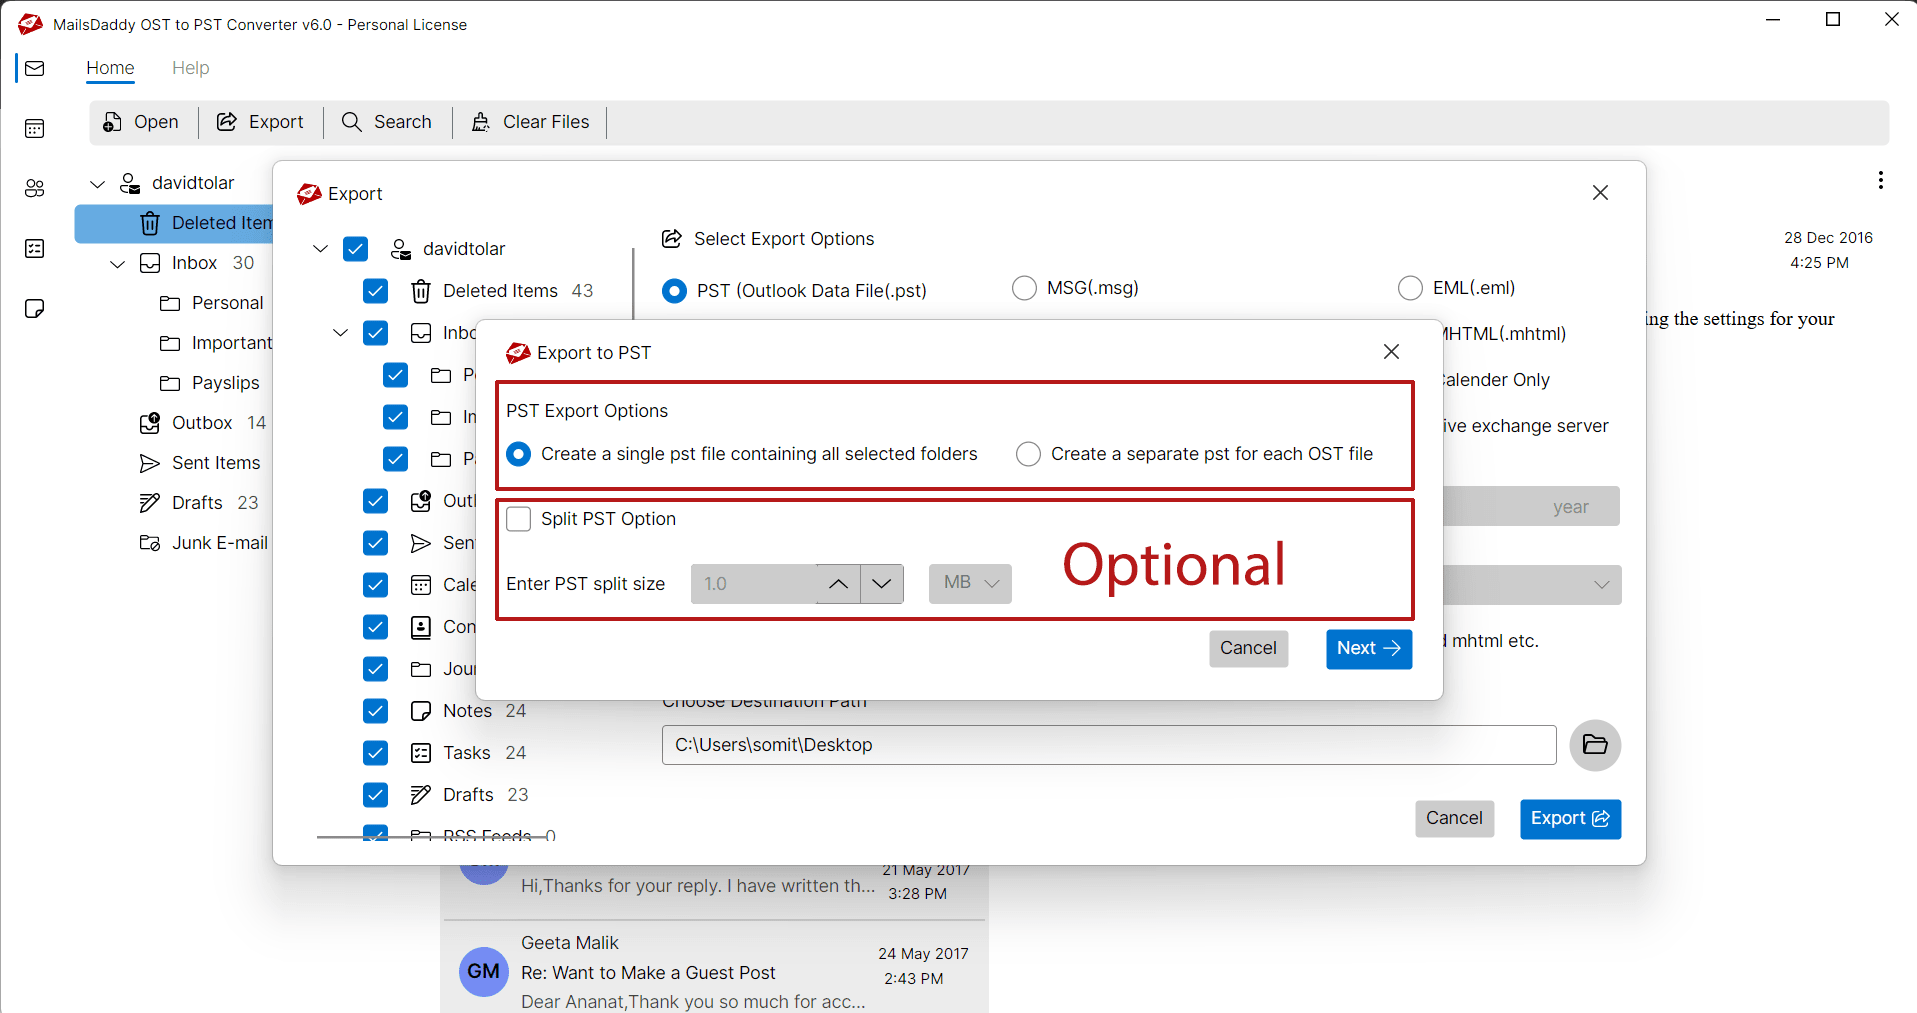Viewport: 1917px width, 1013px height.
Task: Uncheck the Drafts checkbox in Export tree
Action: [x=375, y=795]
